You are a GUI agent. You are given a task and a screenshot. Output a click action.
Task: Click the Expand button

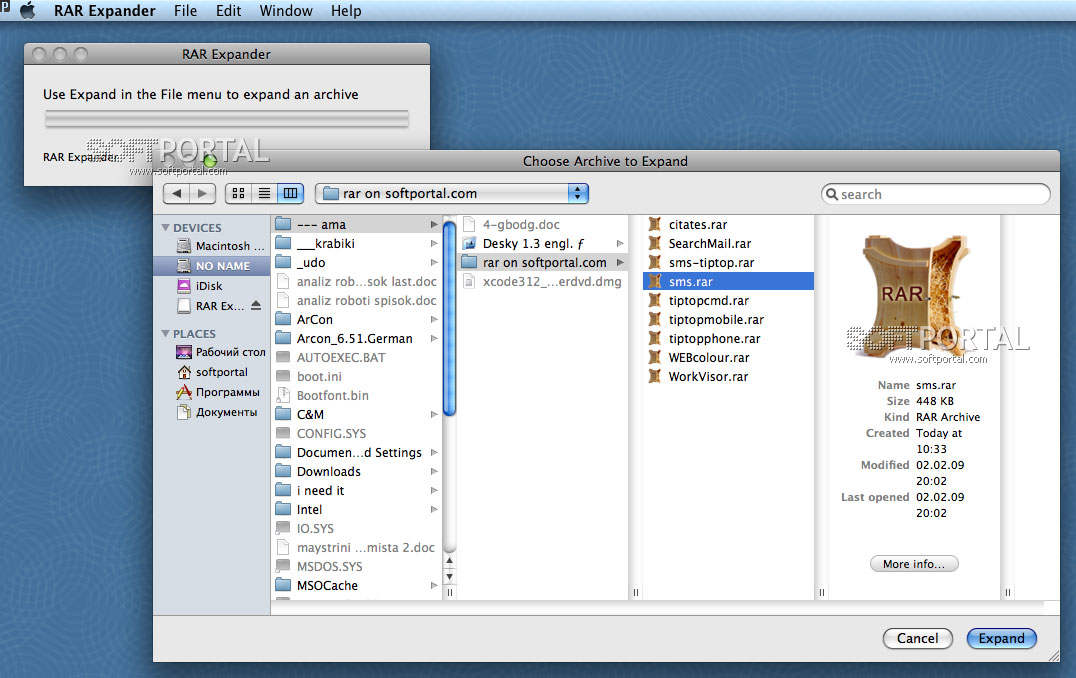[x=1001, y=638]
